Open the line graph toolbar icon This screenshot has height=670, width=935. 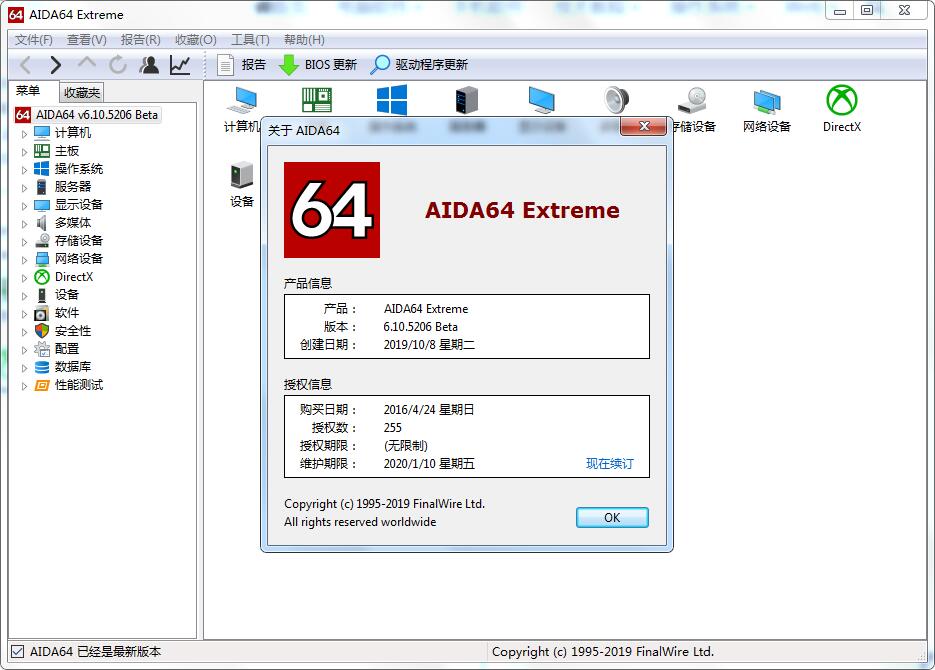tap(180, 64)
